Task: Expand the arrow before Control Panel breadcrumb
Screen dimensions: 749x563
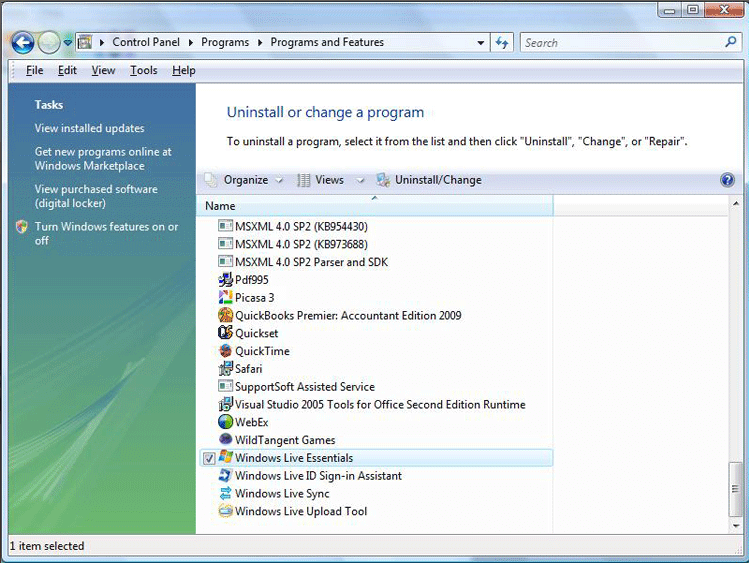Action: tap(102, 42)
